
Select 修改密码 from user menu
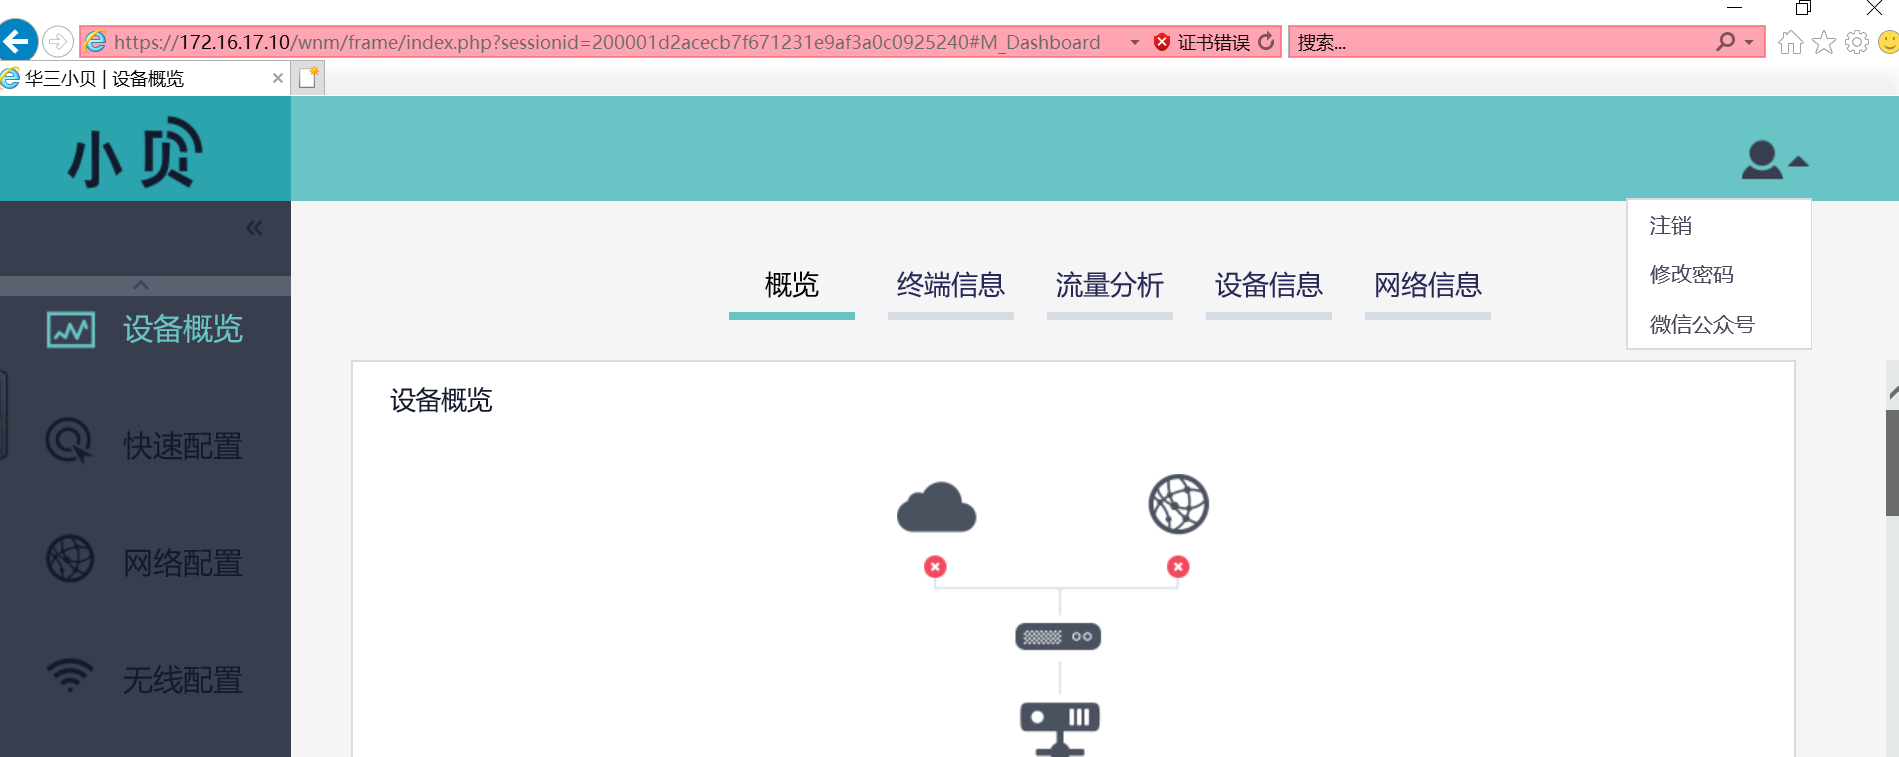pos(1692,274)
